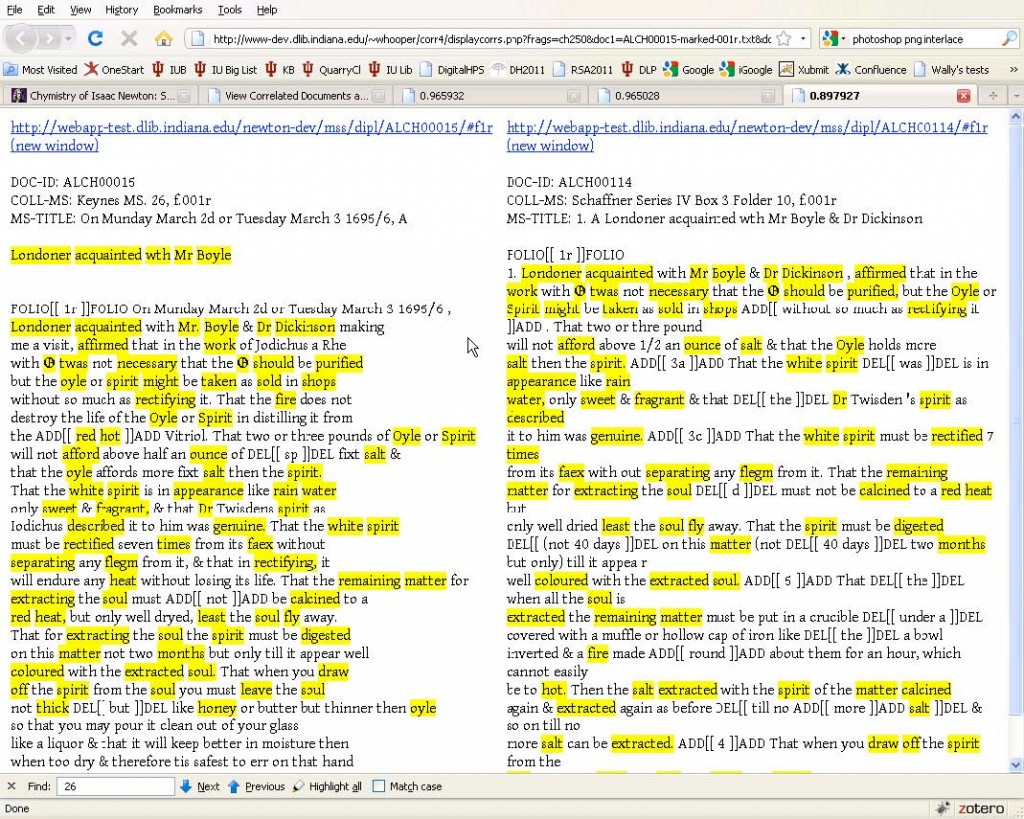Screen dimensions: 1024x819
Task: Open the IU Big List bookmark
Action: (227, 69)
